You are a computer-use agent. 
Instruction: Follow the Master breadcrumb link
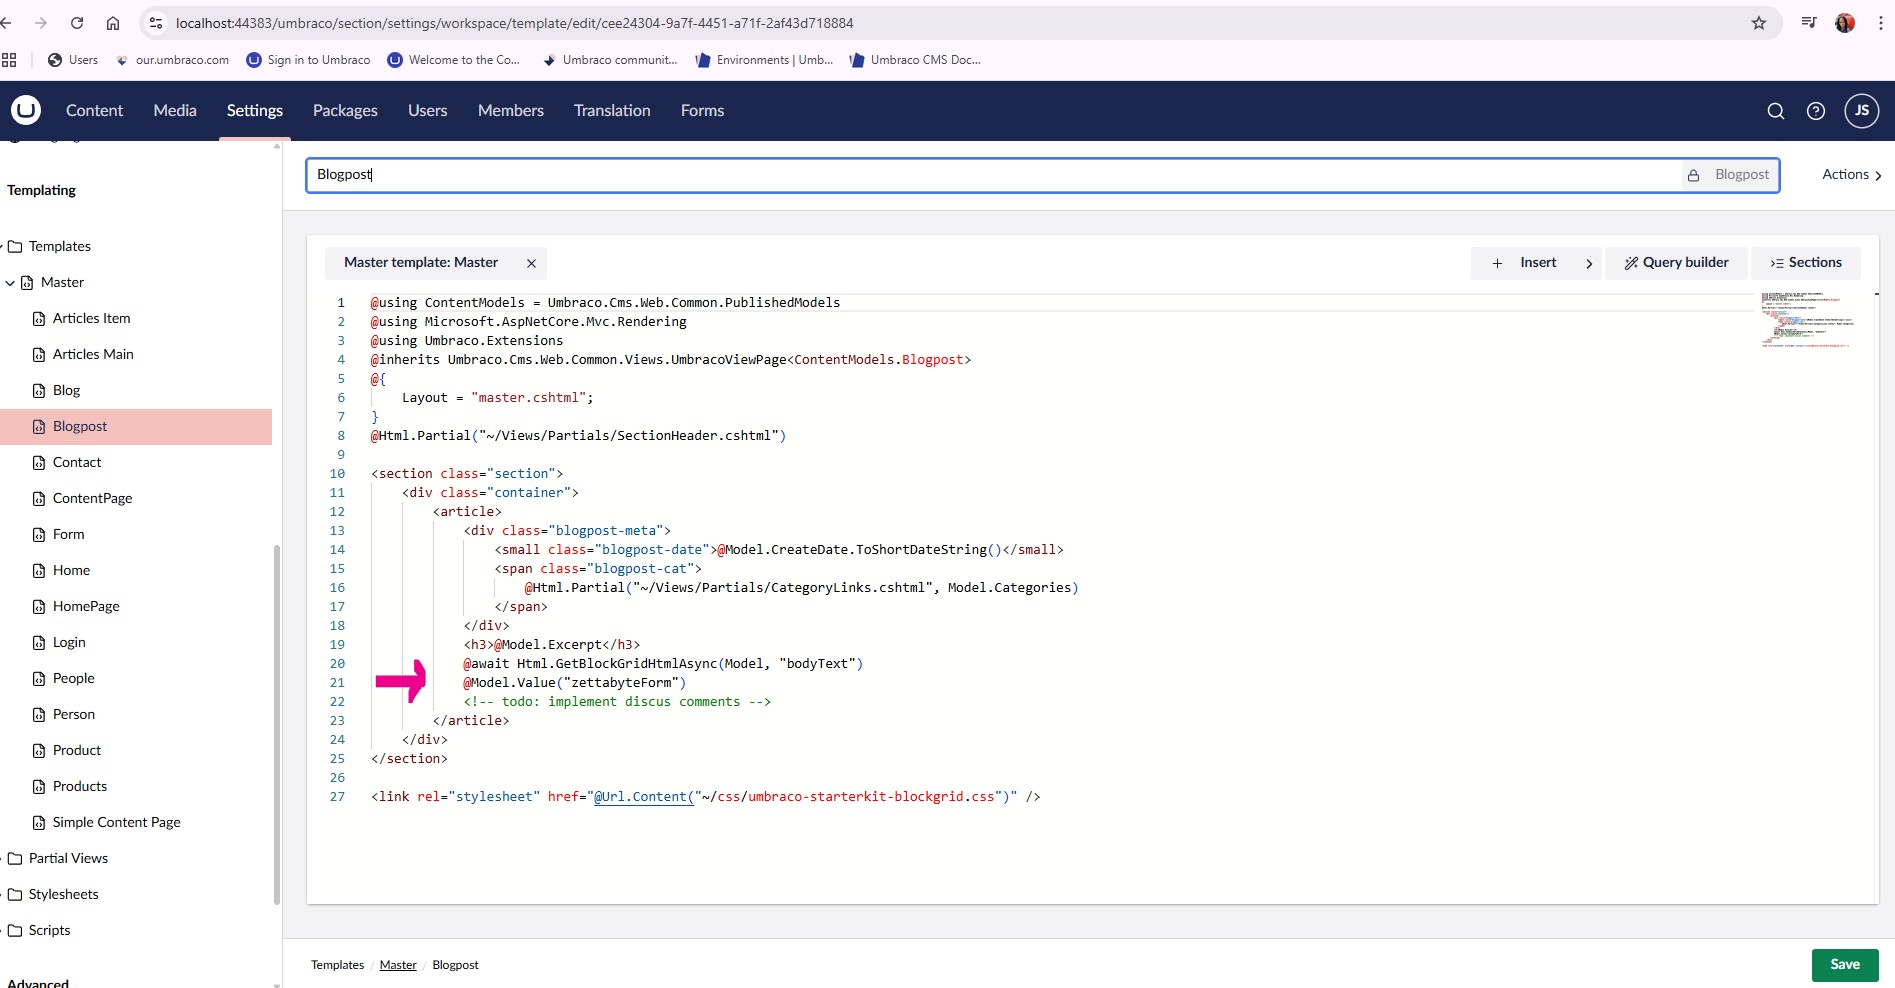pyautogui.click(x=398, y=965)
